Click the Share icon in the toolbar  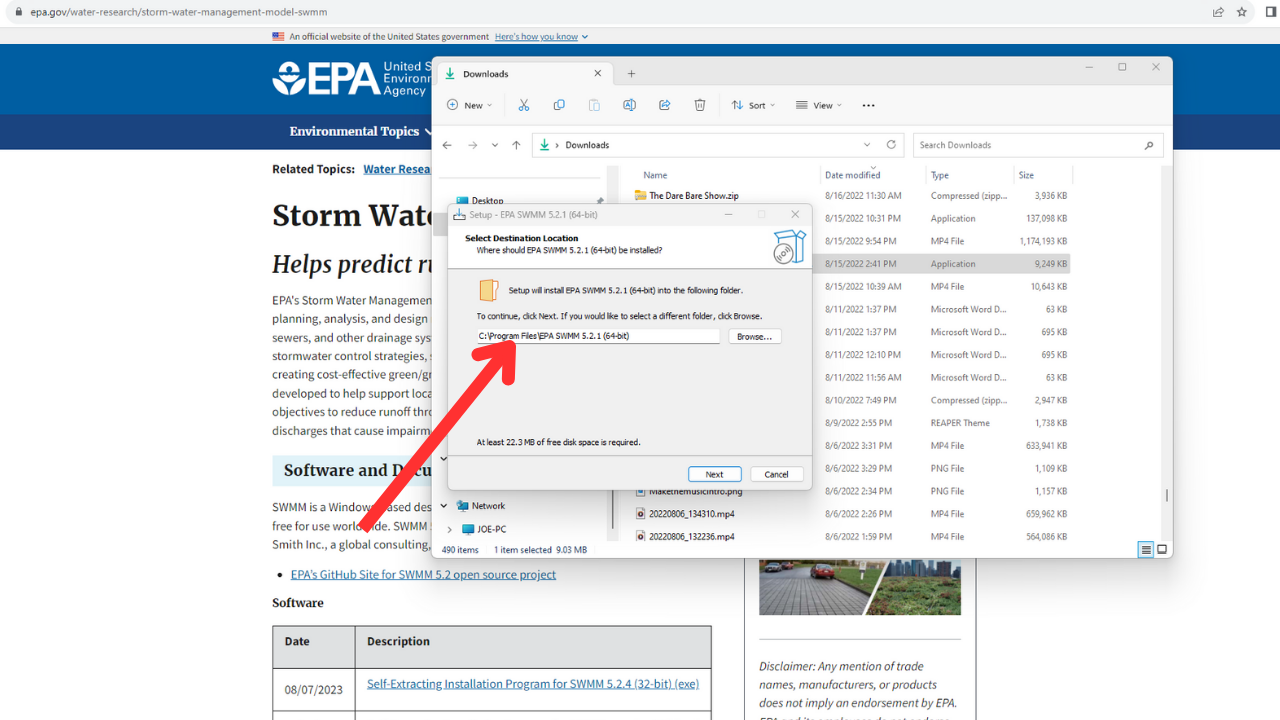pyautogui.click(x=664, y=104)
